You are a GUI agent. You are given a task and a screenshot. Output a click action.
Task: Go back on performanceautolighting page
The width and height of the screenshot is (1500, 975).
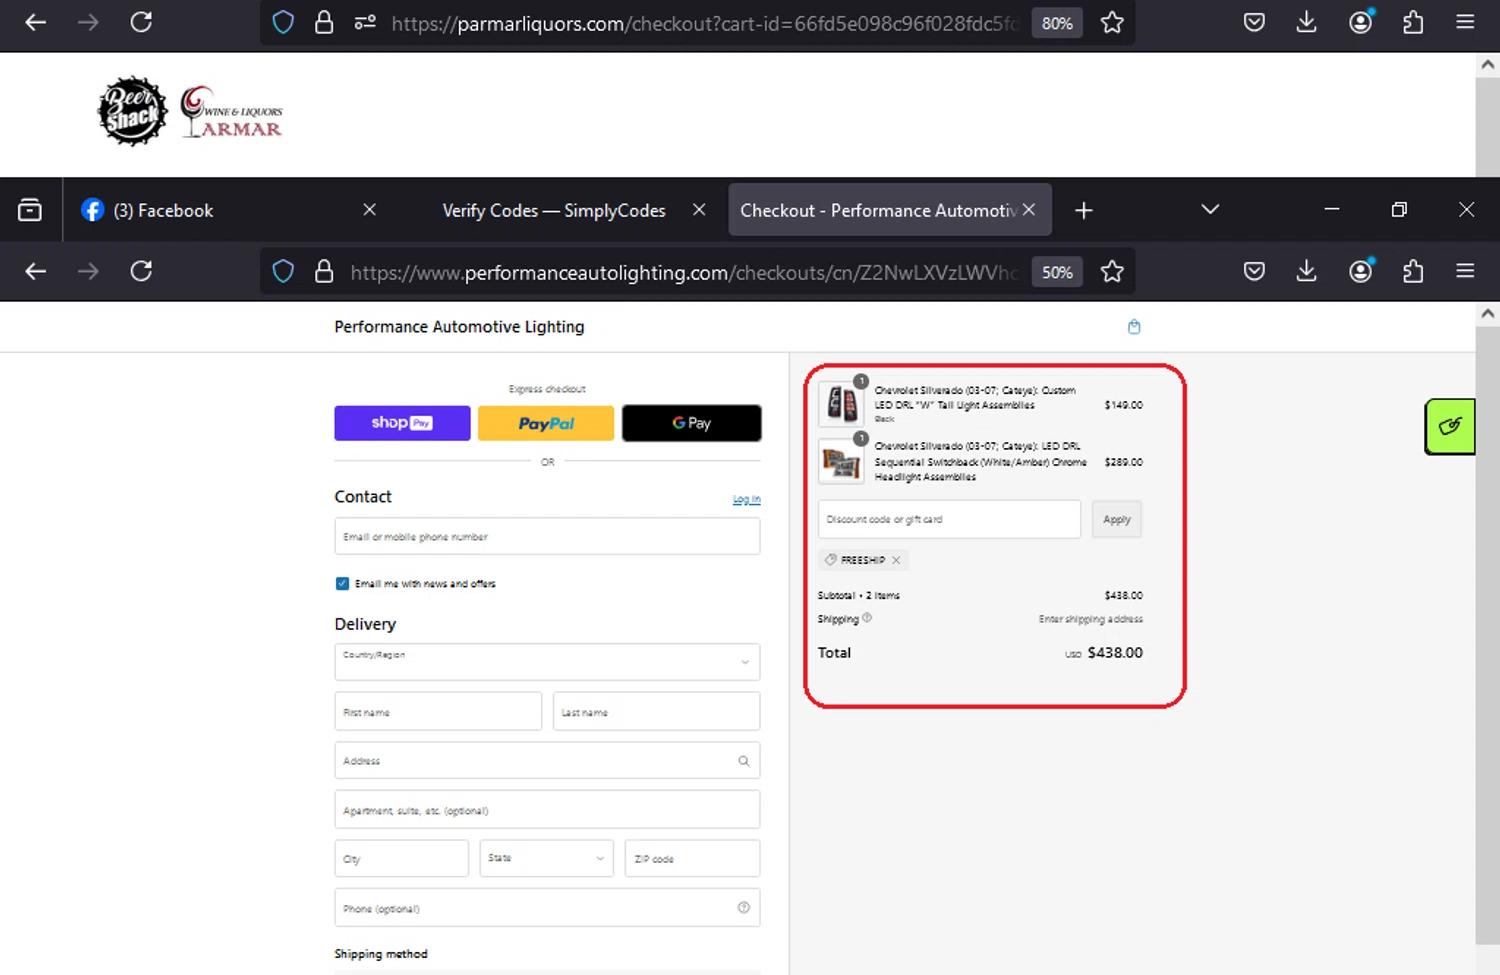pyautogui.click(x=36, y=271)
